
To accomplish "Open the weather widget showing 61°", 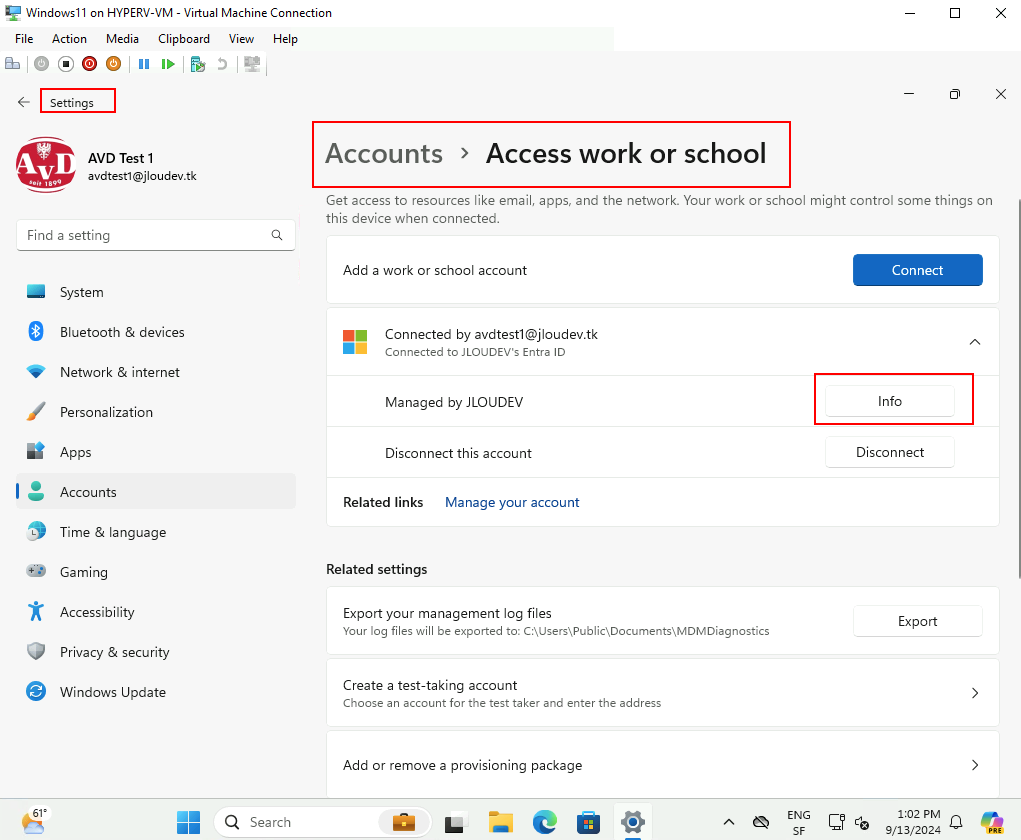I will pos(35,822).
